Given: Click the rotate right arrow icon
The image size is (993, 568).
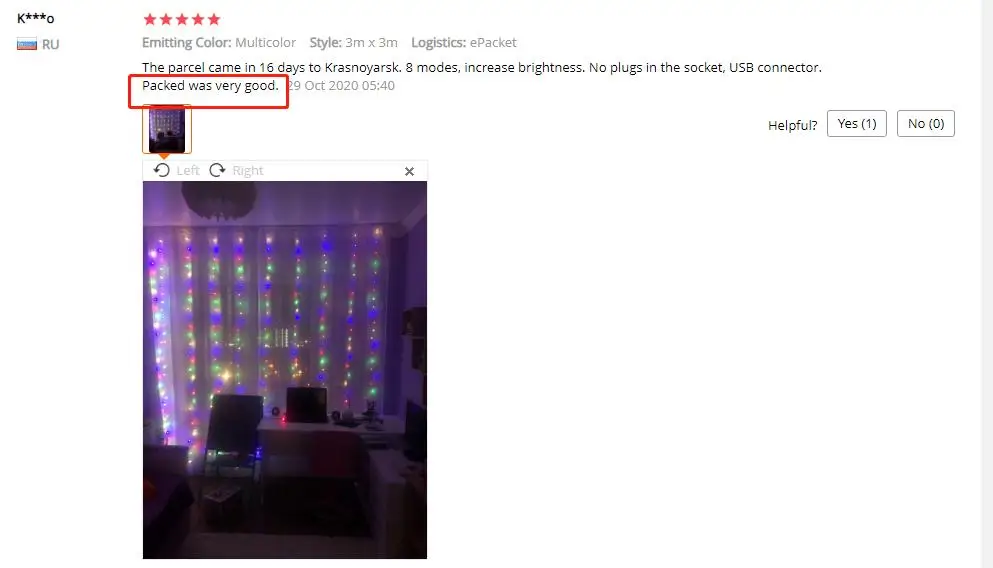Looking at the screenshot, I should pos(217,170).
